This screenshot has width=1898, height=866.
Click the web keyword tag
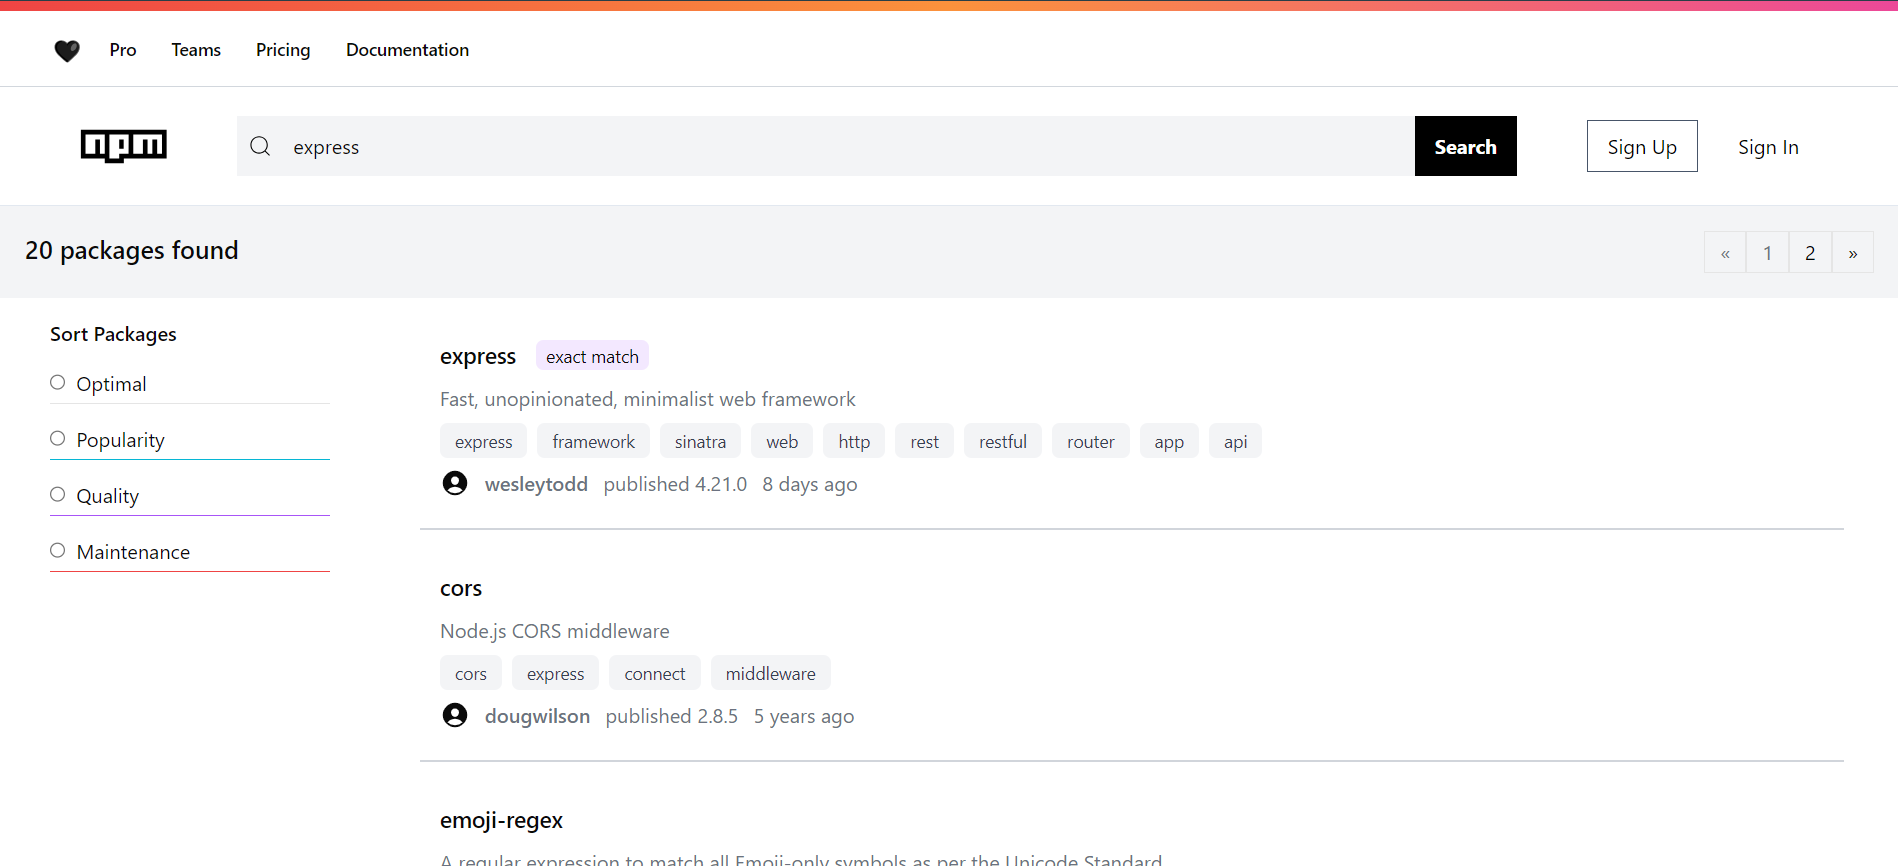coord(782,441)
